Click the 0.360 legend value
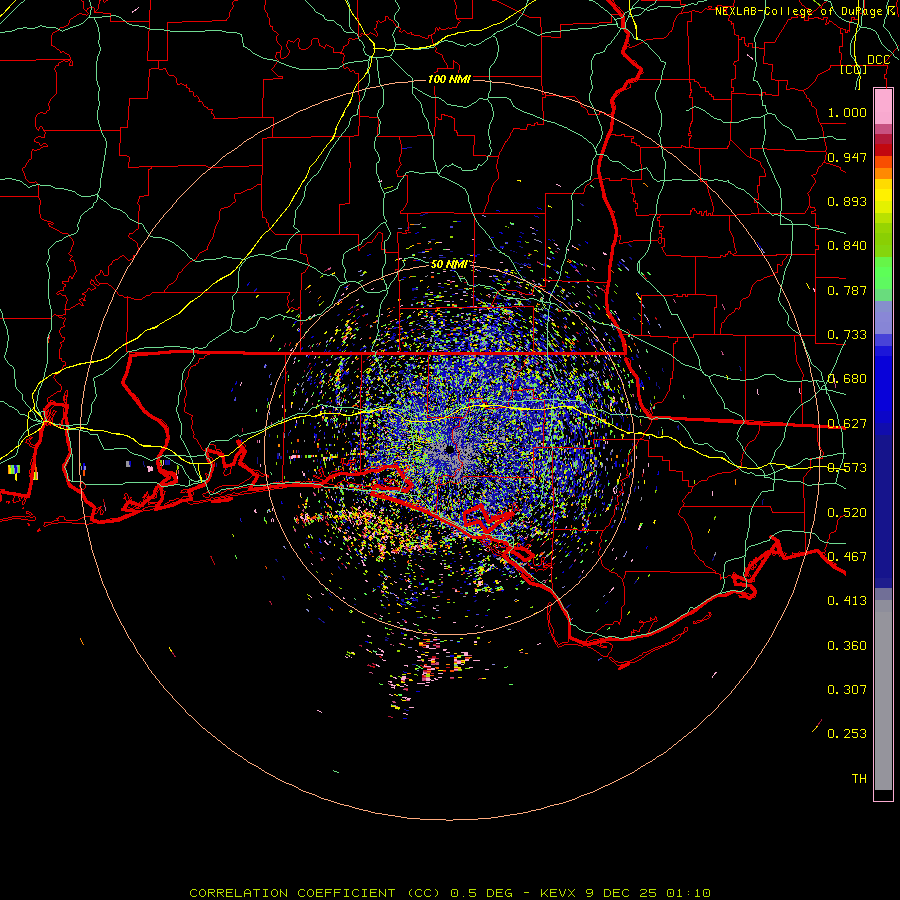 pos(847,646)
